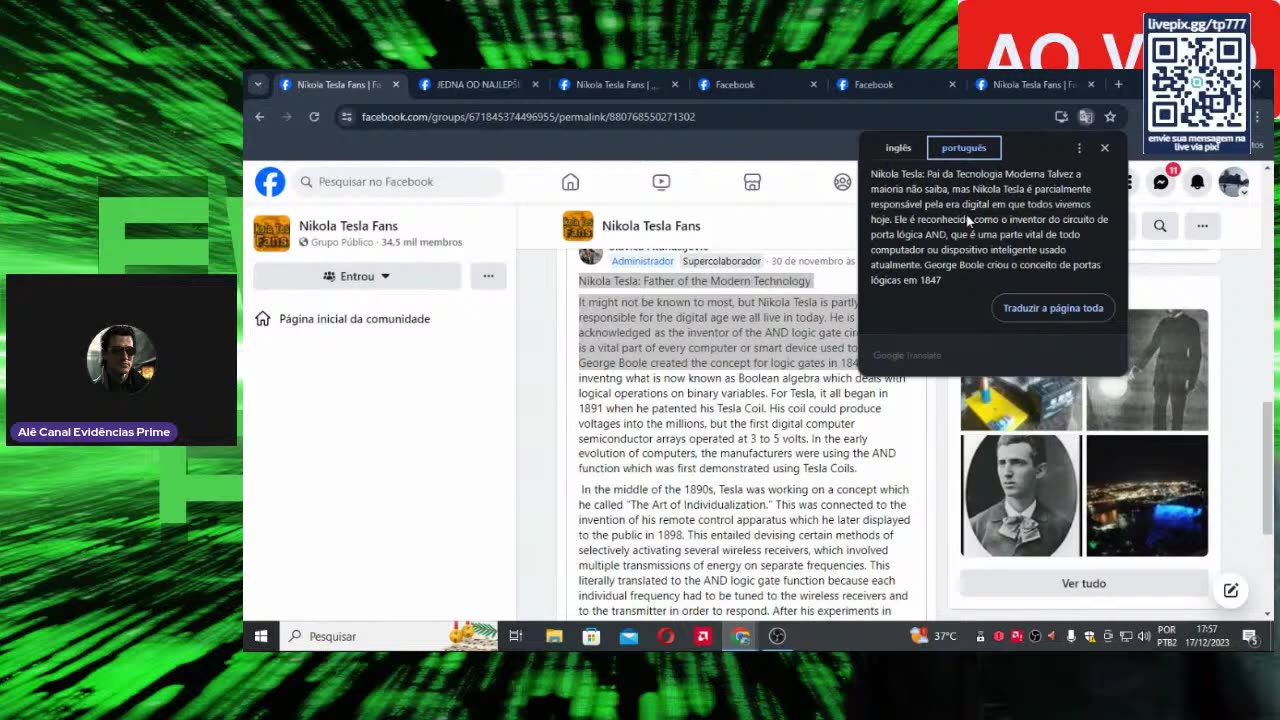Click the Windows taskbar Pesquisar search box
The width and height of the screenshot is (1280, 720).
point(389,636)
